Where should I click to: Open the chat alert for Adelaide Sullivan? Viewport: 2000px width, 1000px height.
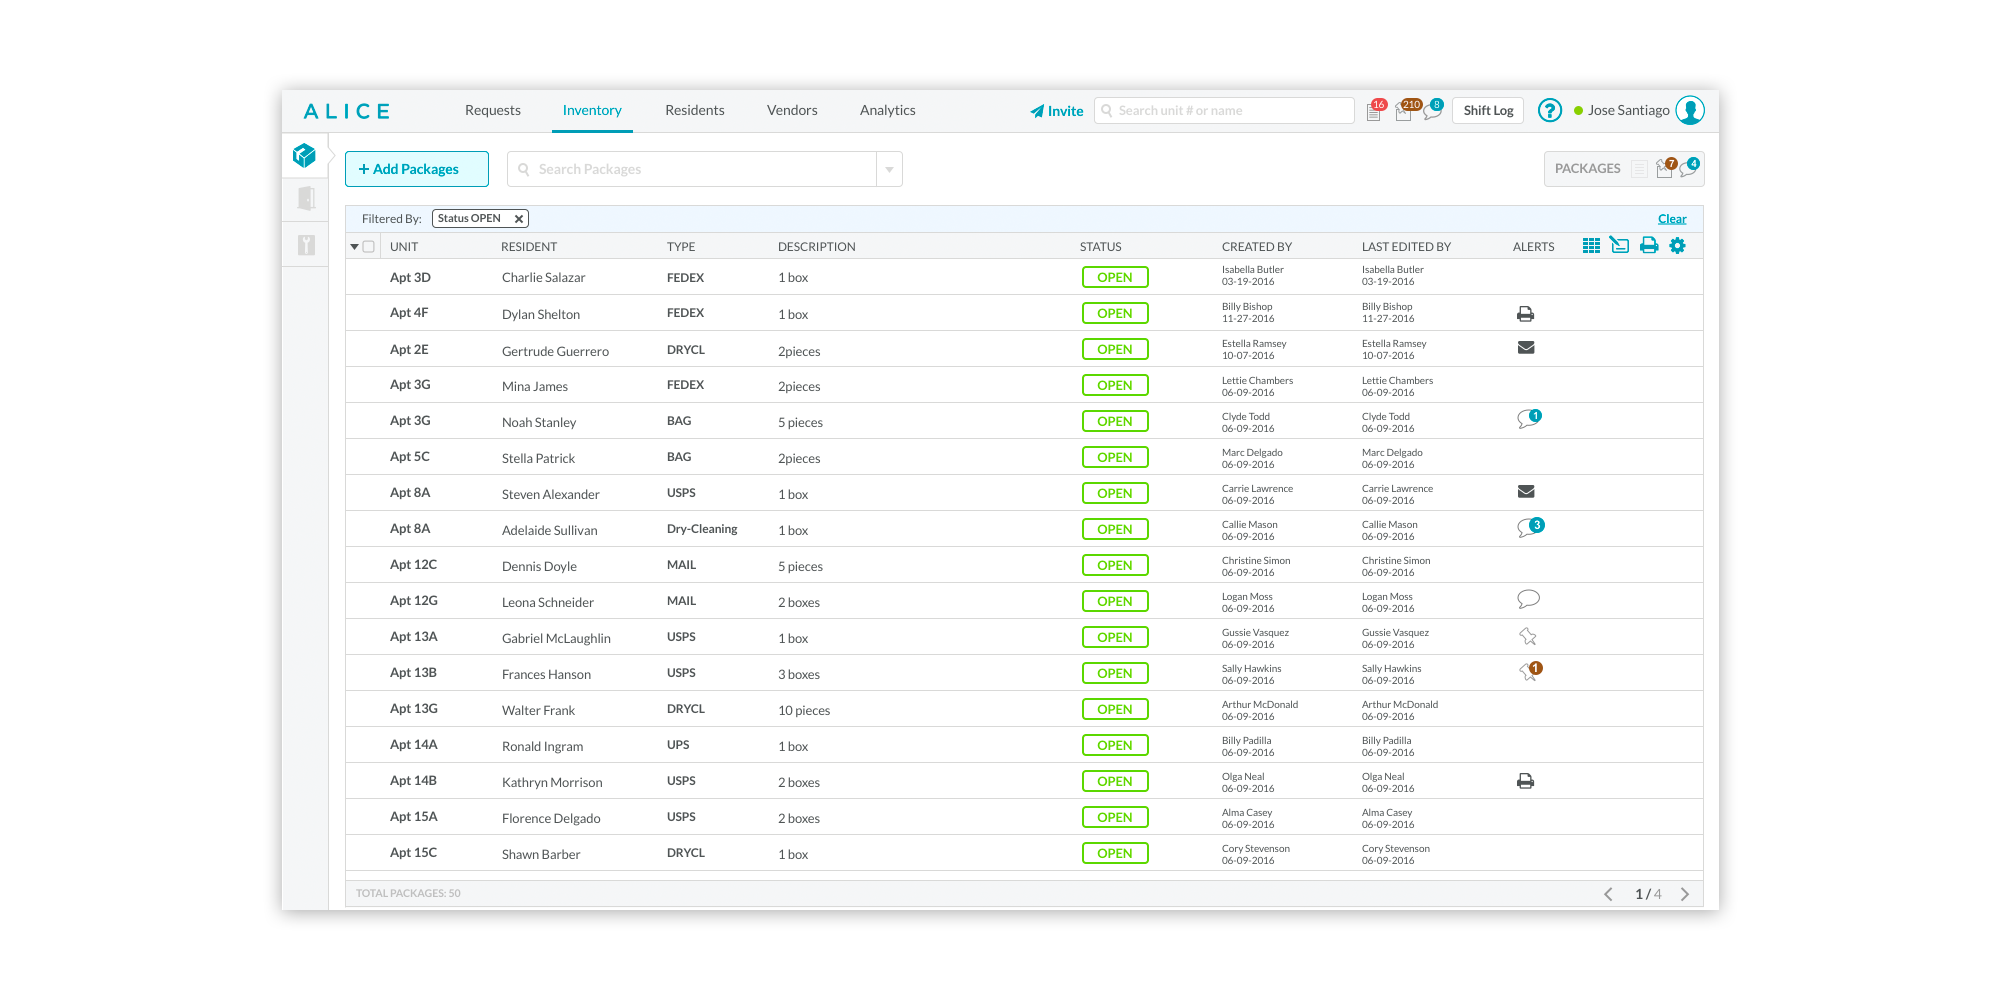[1530, 527]
